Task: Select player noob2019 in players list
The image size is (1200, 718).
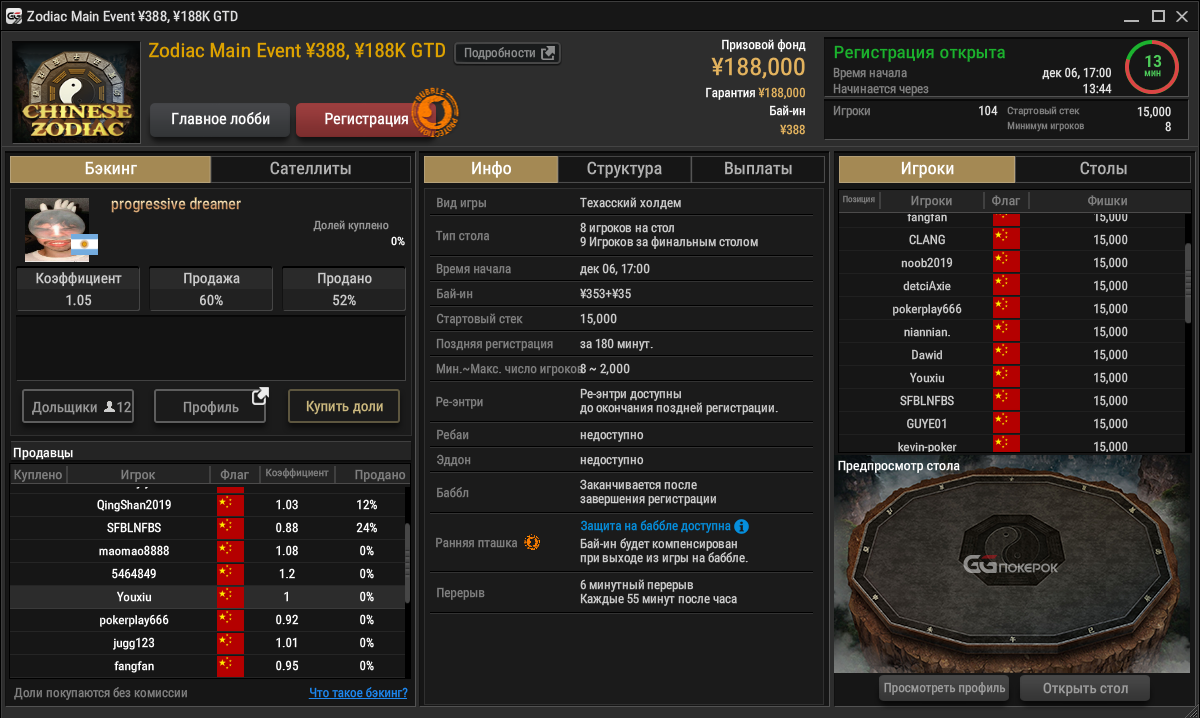Action: tap(1012, 263)
